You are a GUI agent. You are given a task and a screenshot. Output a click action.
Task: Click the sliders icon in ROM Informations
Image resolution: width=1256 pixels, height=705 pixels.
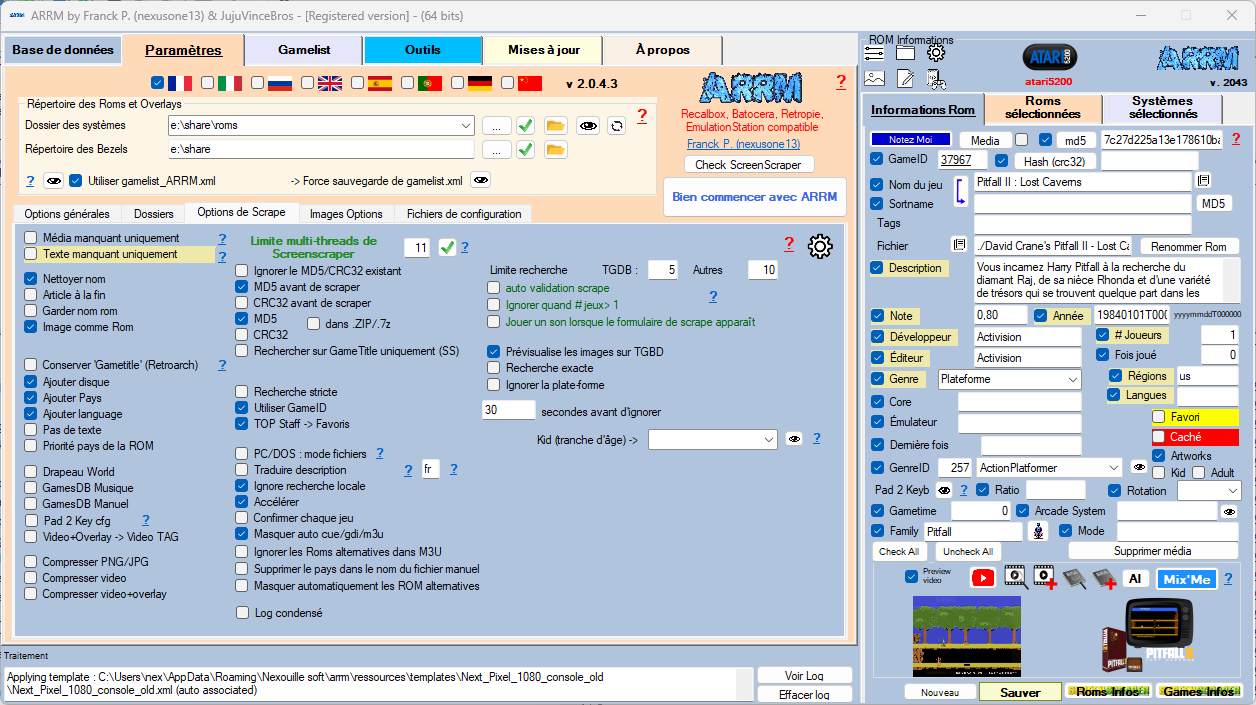(875, 53)
